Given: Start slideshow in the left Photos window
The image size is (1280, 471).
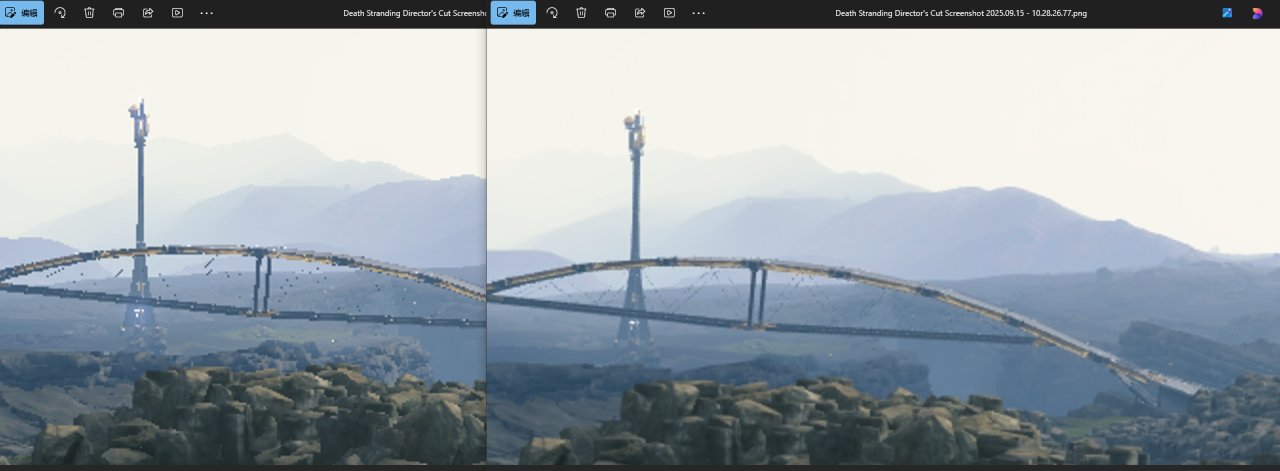Looking at the screenshot, I should click(177, 13).
